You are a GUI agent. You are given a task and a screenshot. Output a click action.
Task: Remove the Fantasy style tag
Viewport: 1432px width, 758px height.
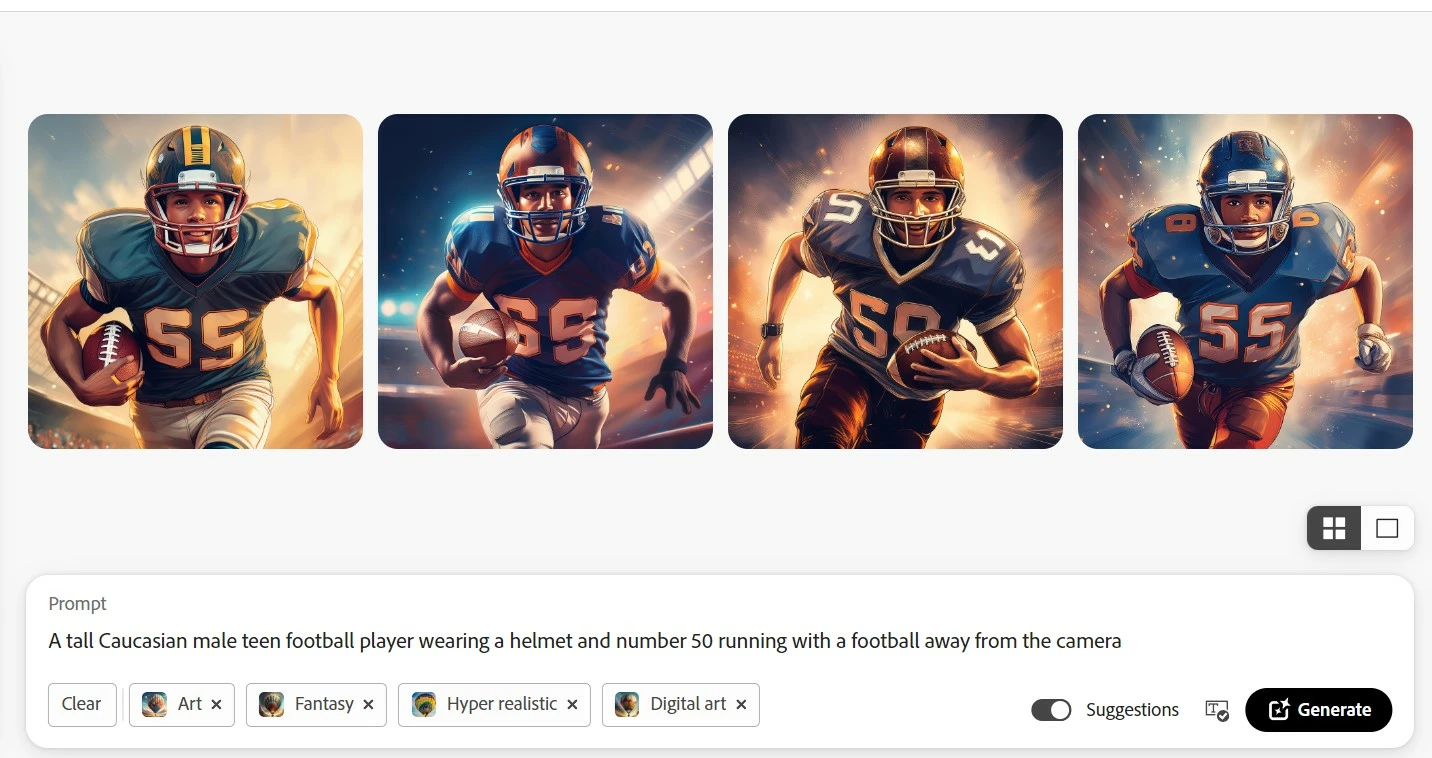point(368,705)
